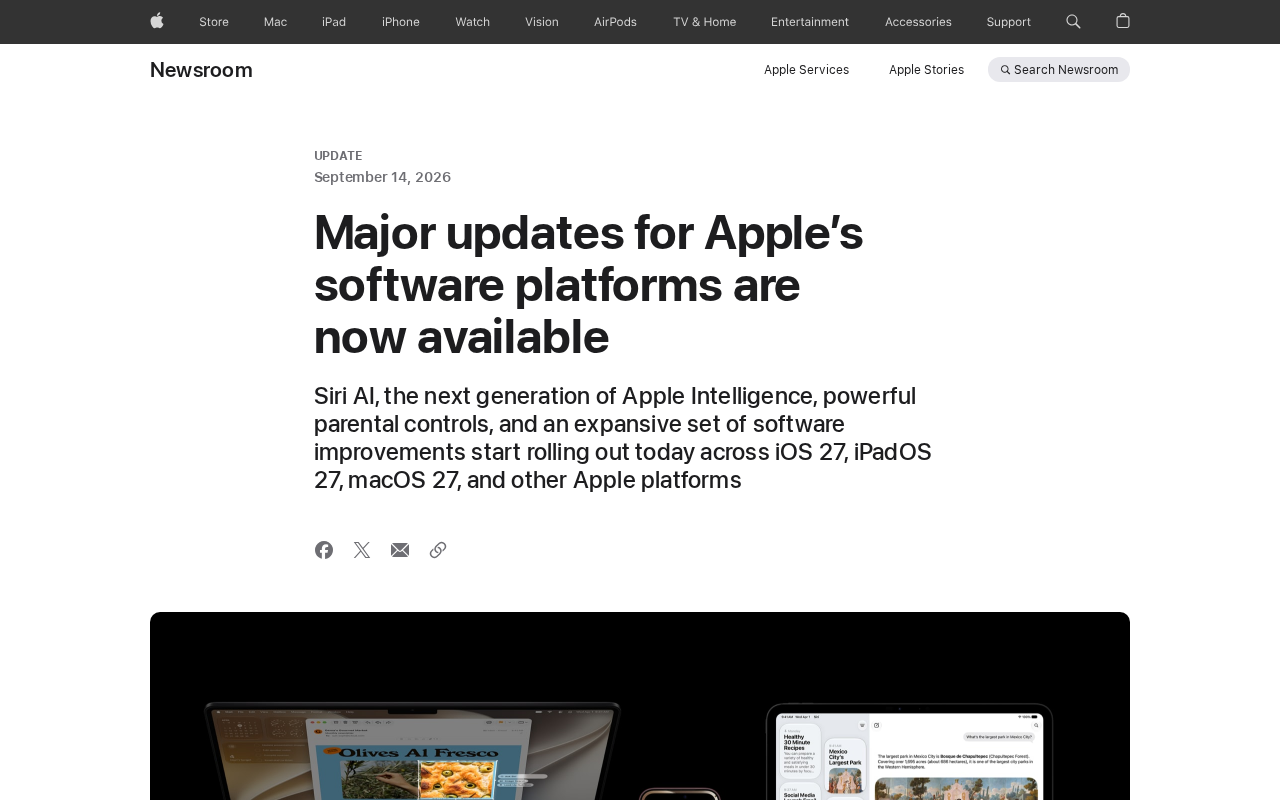Select the September 14, 2026 date text
Screen dimensions: 1280x800
(382, 177)
